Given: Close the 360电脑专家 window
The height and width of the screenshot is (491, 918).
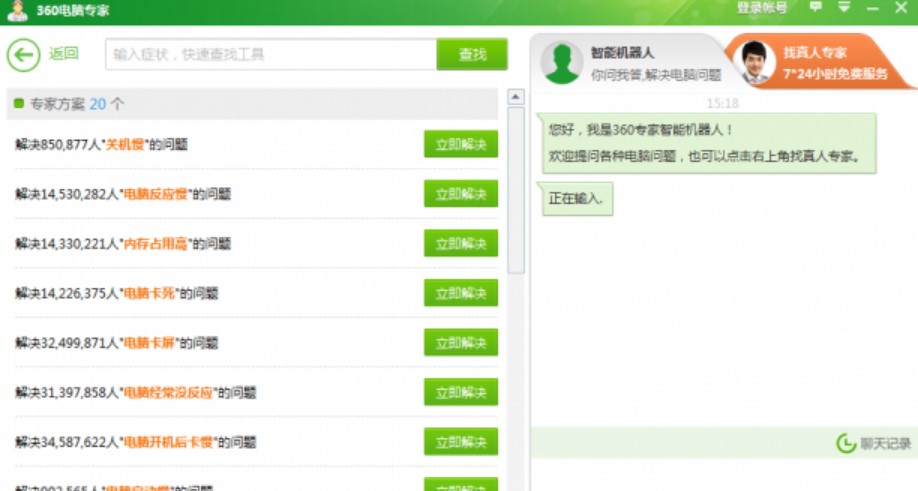Looking at the screenshot, I should pos(901,8).
